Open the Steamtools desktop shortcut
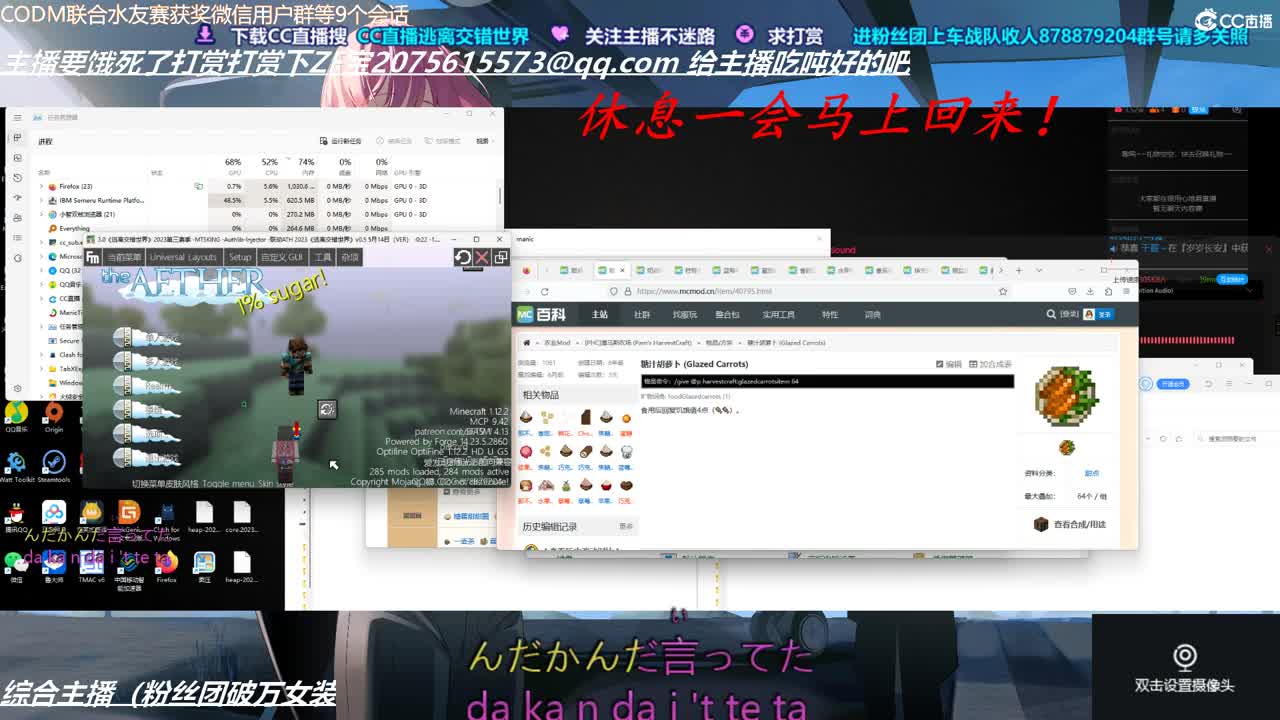The width and height of the screenshot is (1280, 720). tap(54, 465)
